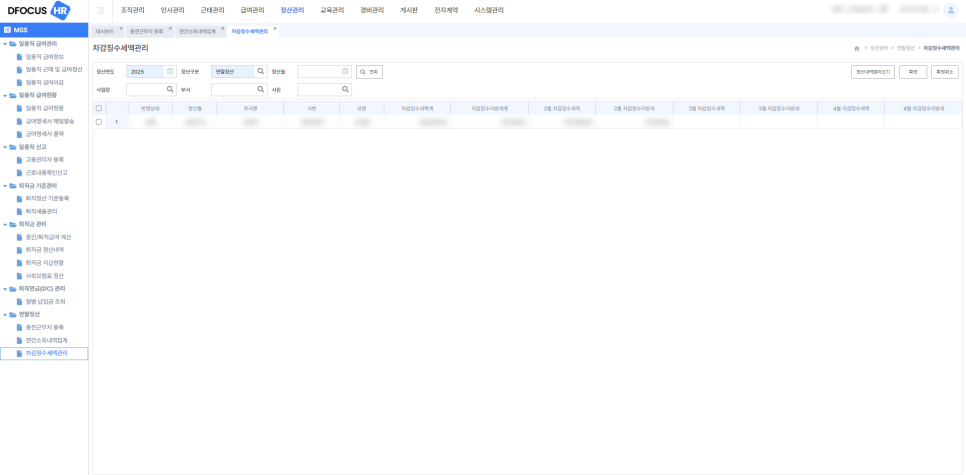Open the 전자계약 top menu
This screenshot has width=966, height=475.
446,10
